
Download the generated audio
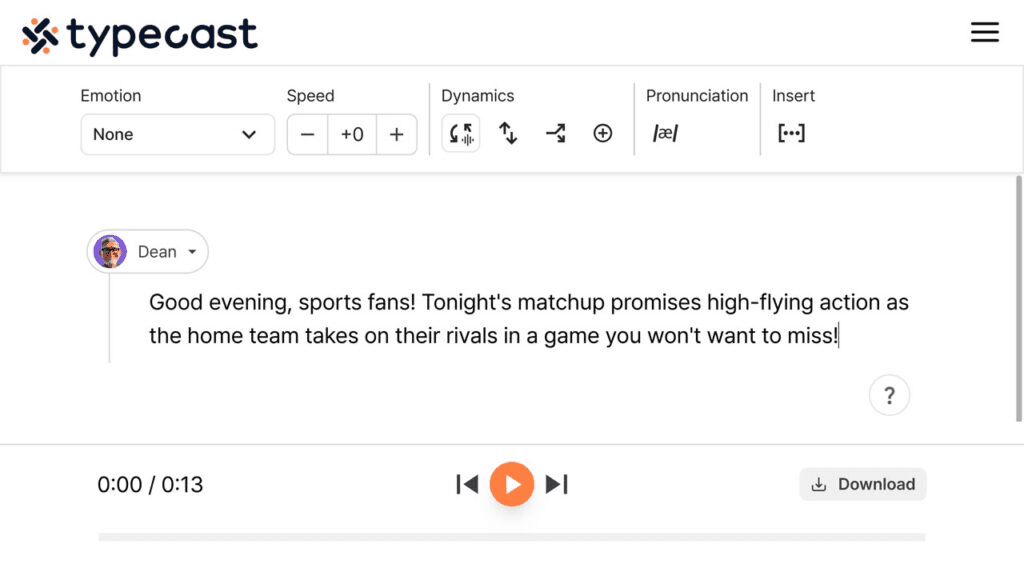coord(863,484)
